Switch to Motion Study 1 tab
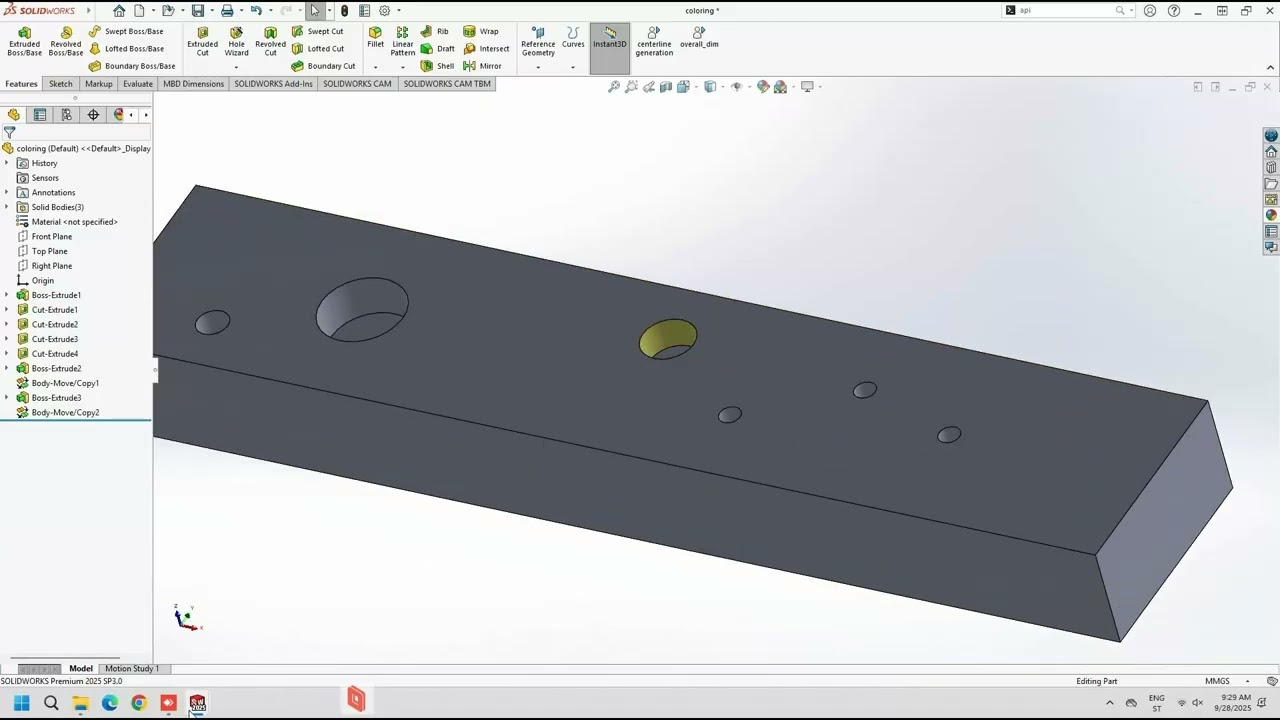Image resolution: width=1280 pixels, height=720 pixels. 132,668
